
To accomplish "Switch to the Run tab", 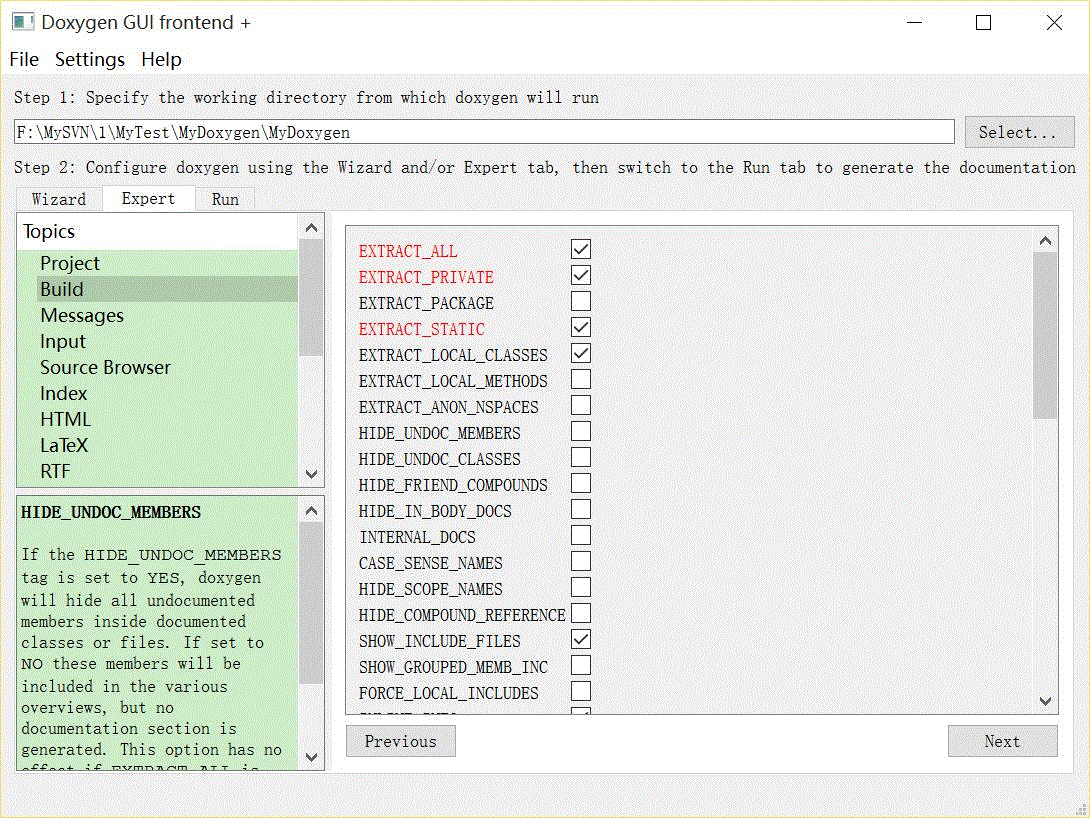I will click(225, 199).
